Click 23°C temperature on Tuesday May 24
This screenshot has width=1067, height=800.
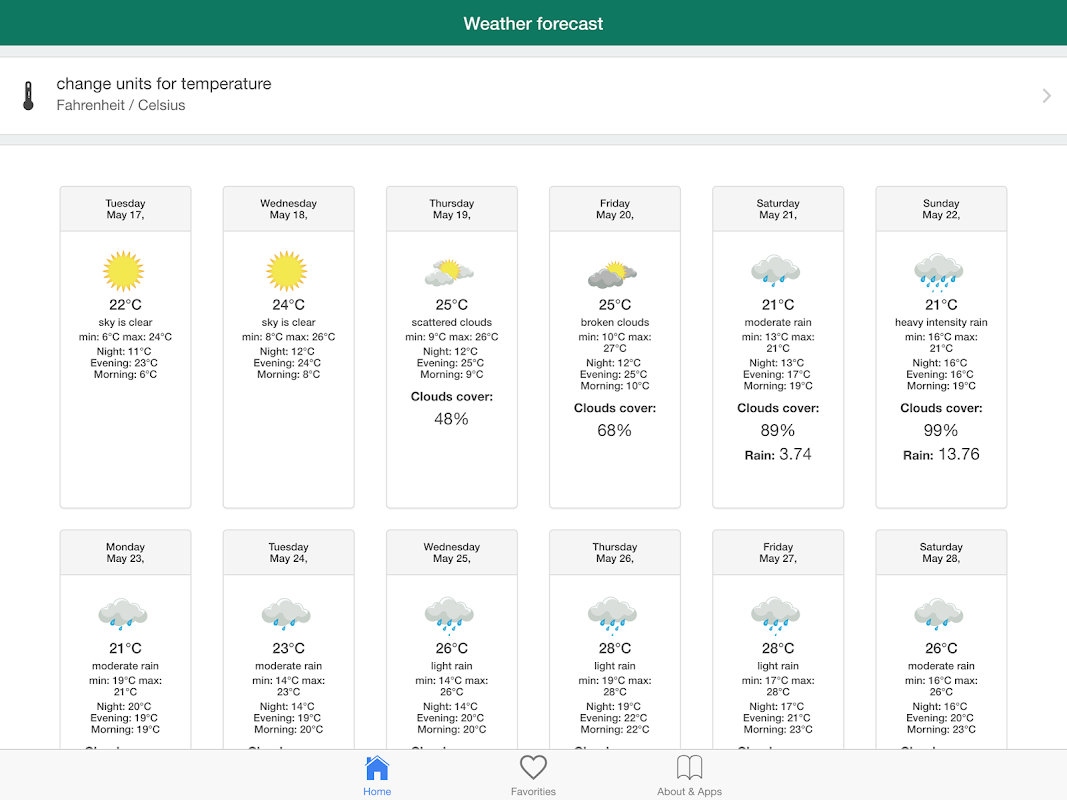pyautogui.click(x=289, y=648)
